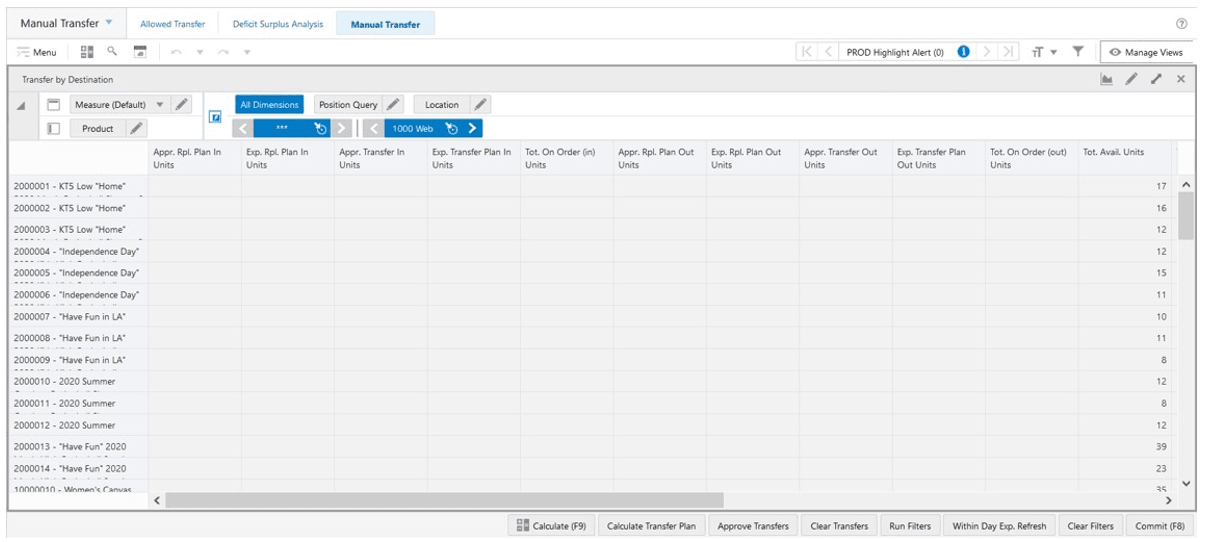Go to next Position Query item
This screenshot has height=542, width=1205.
coord(342,128)
